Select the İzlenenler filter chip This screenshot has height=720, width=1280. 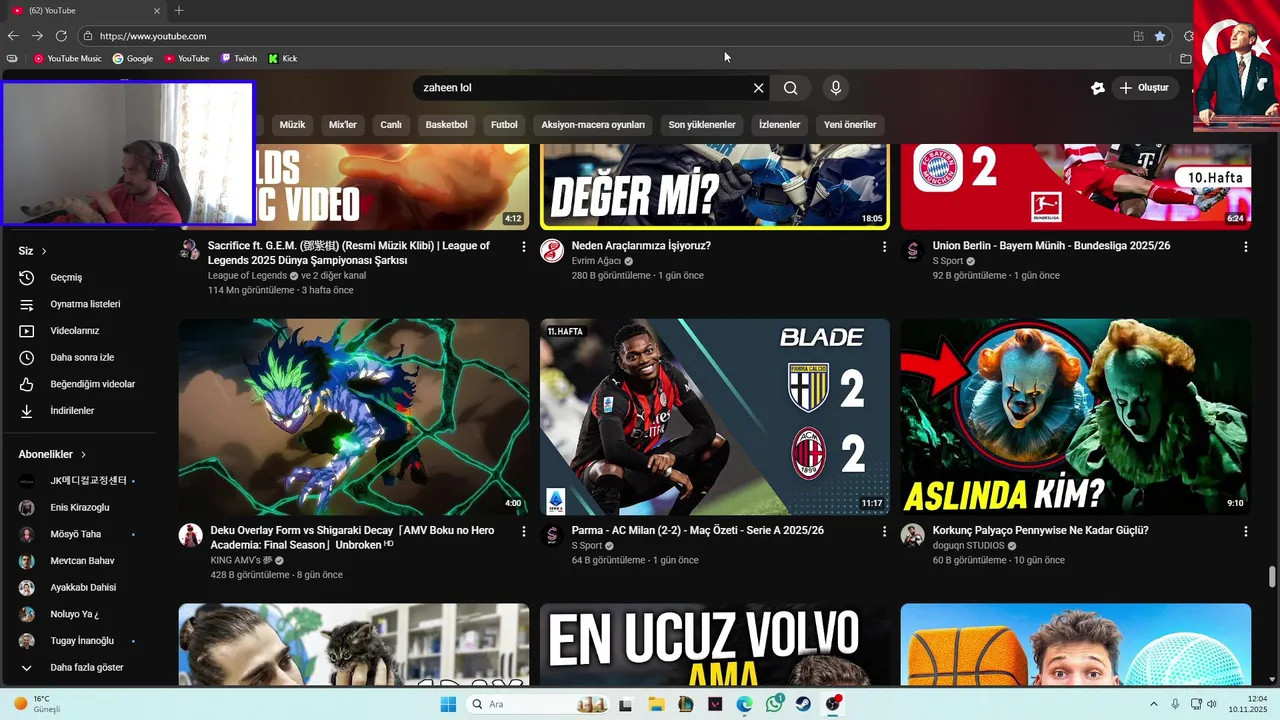780,125
